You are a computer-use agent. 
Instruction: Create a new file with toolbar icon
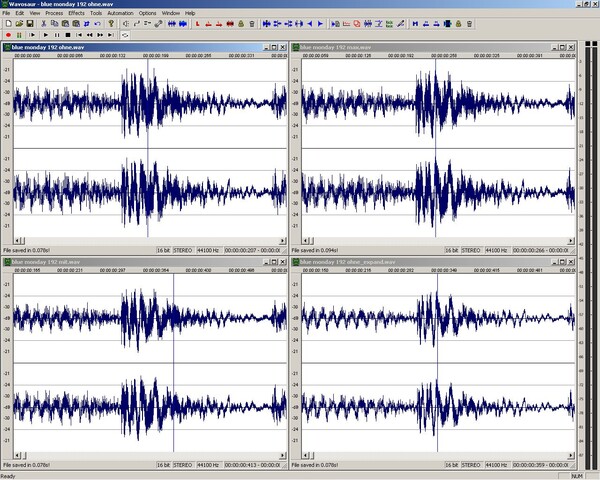(x=8, y=24)
